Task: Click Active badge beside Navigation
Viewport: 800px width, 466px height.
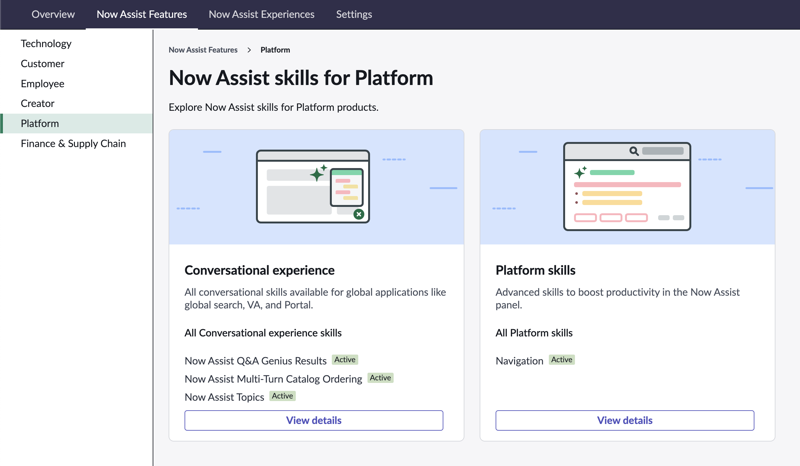Action: pyautogui.click(x=562, y=360)
